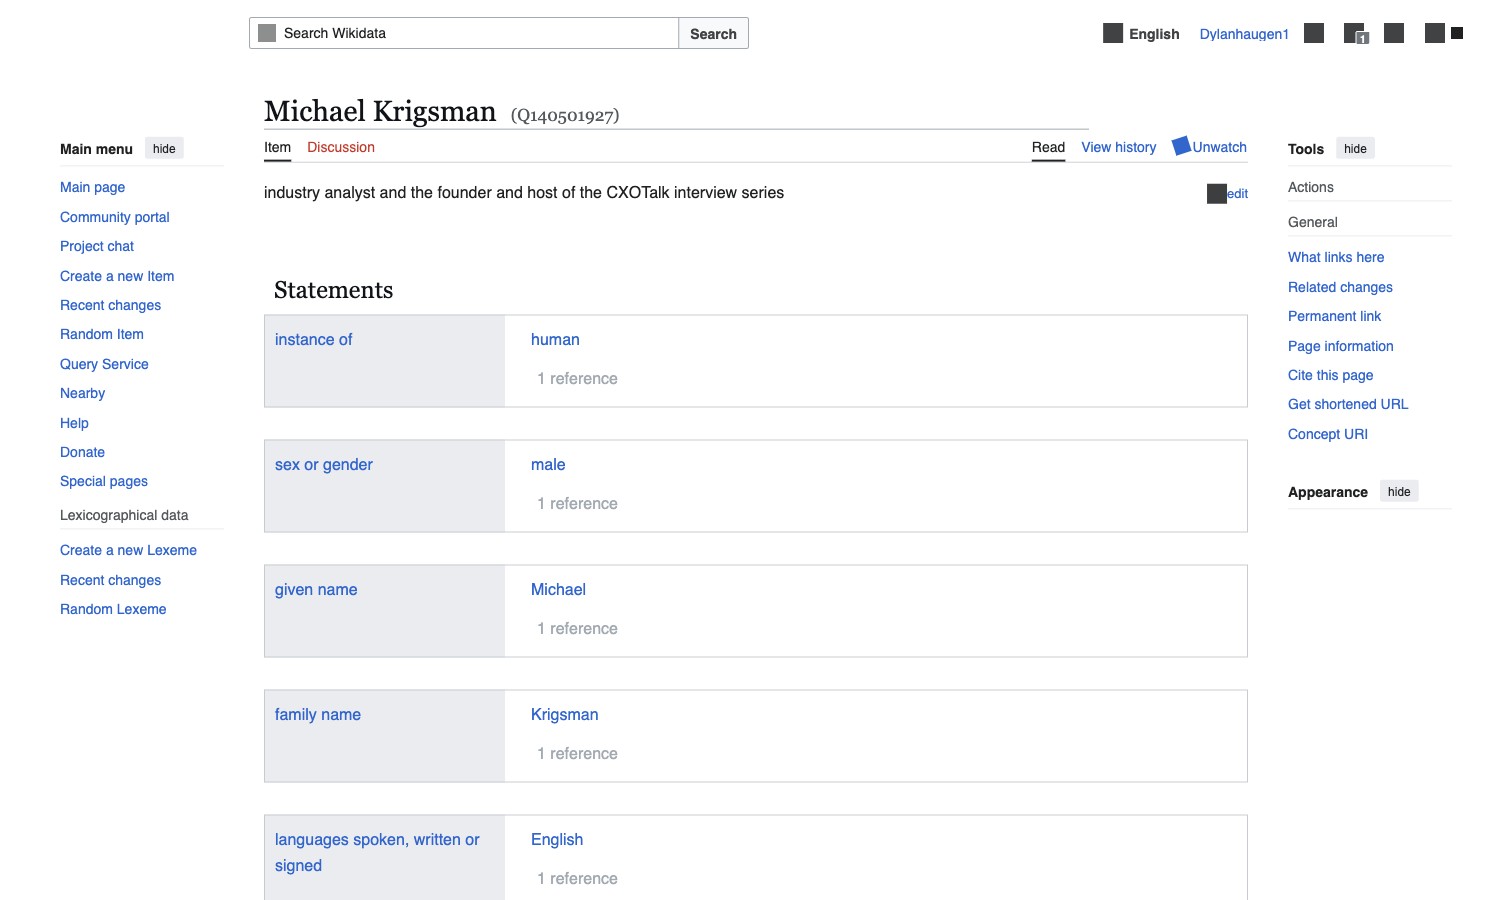Image resolution: width=1512 pixels, height=900 pixels.
Task: Open languages spoken, written or signed property
Action: pos(377,853)
